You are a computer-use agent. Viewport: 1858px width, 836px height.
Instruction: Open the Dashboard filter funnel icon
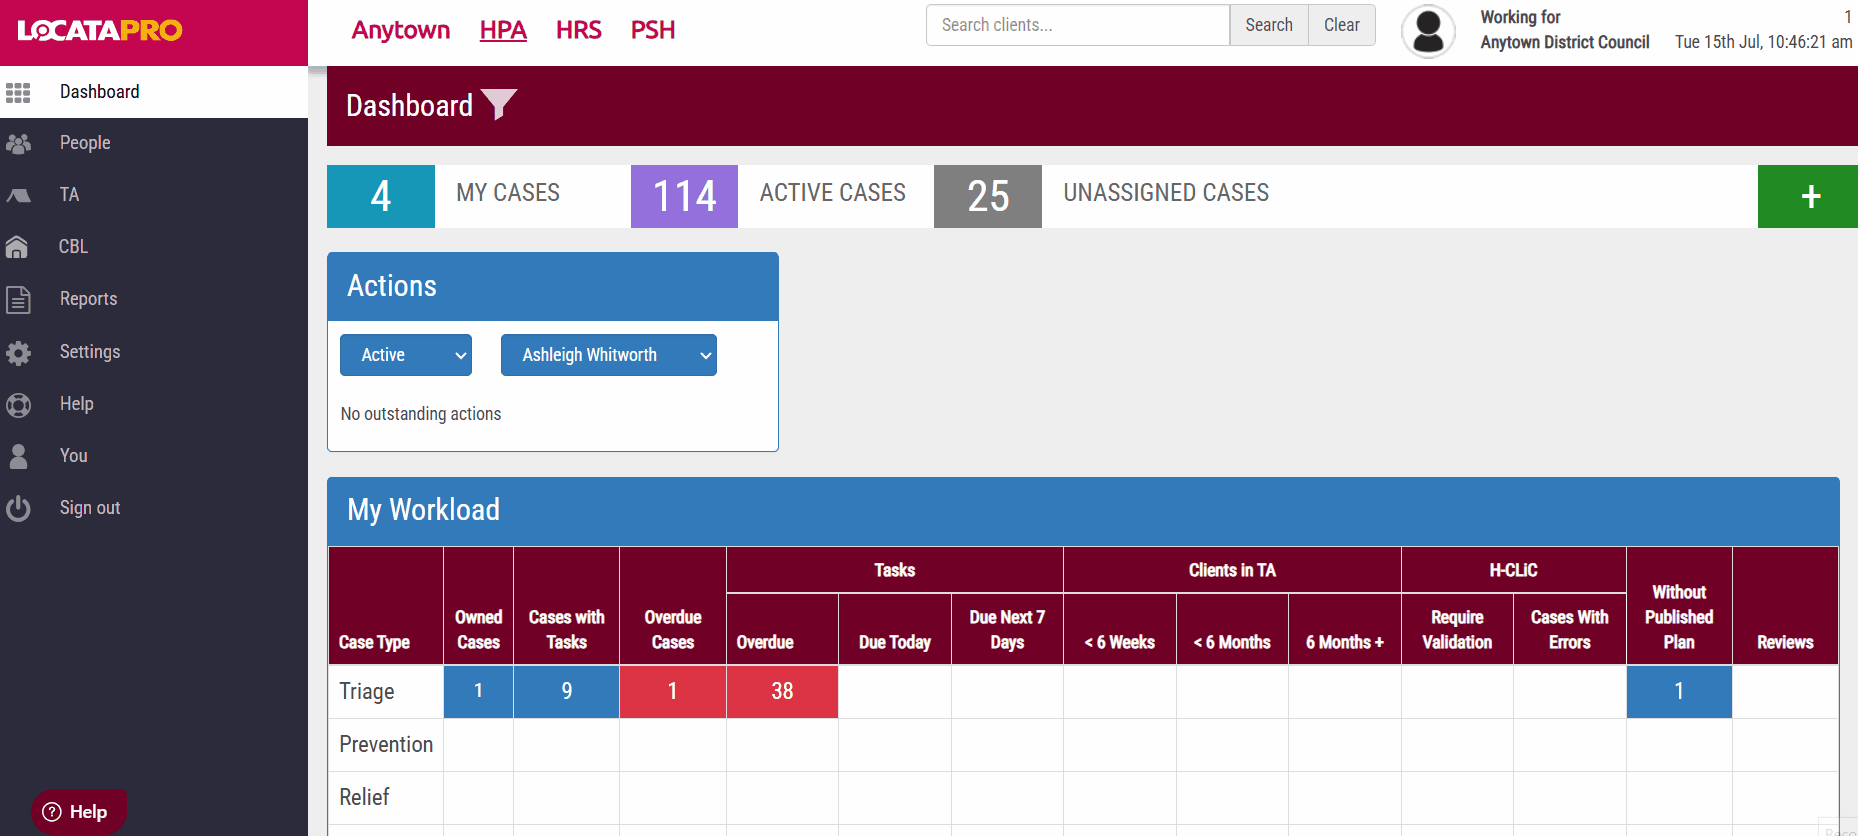point(499,104)
